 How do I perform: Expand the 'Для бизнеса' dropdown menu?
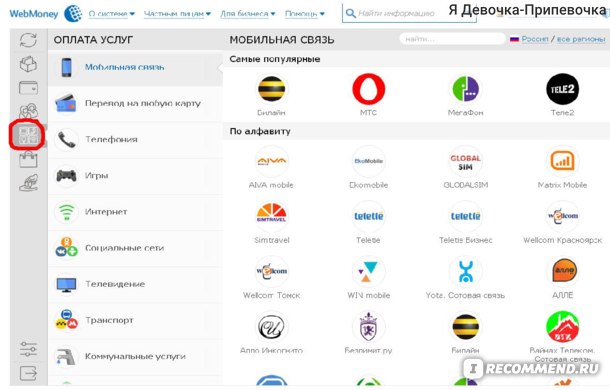248,14
